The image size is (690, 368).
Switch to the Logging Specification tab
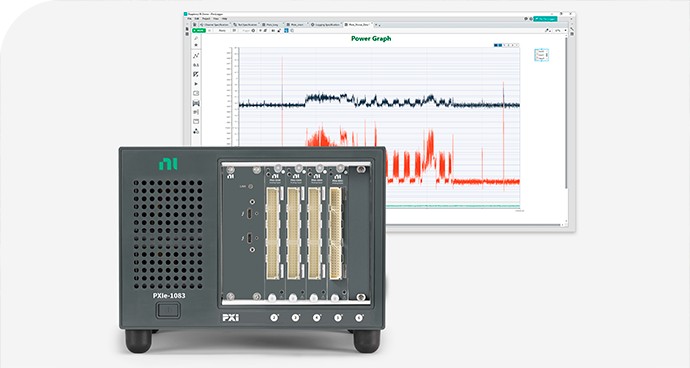(325, 25)
